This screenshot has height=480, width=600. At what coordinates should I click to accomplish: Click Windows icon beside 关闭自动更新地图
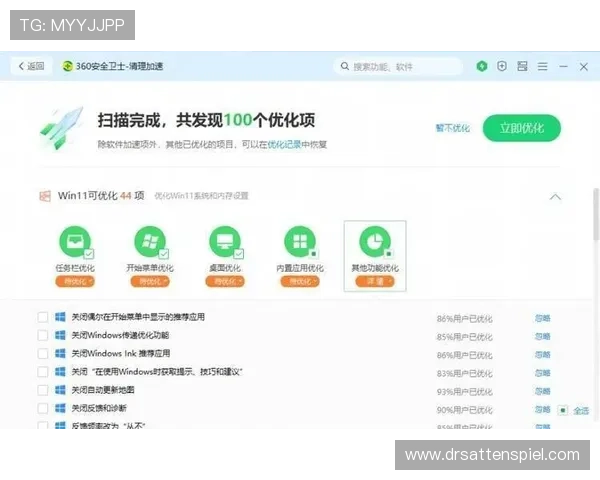(60, 390)
